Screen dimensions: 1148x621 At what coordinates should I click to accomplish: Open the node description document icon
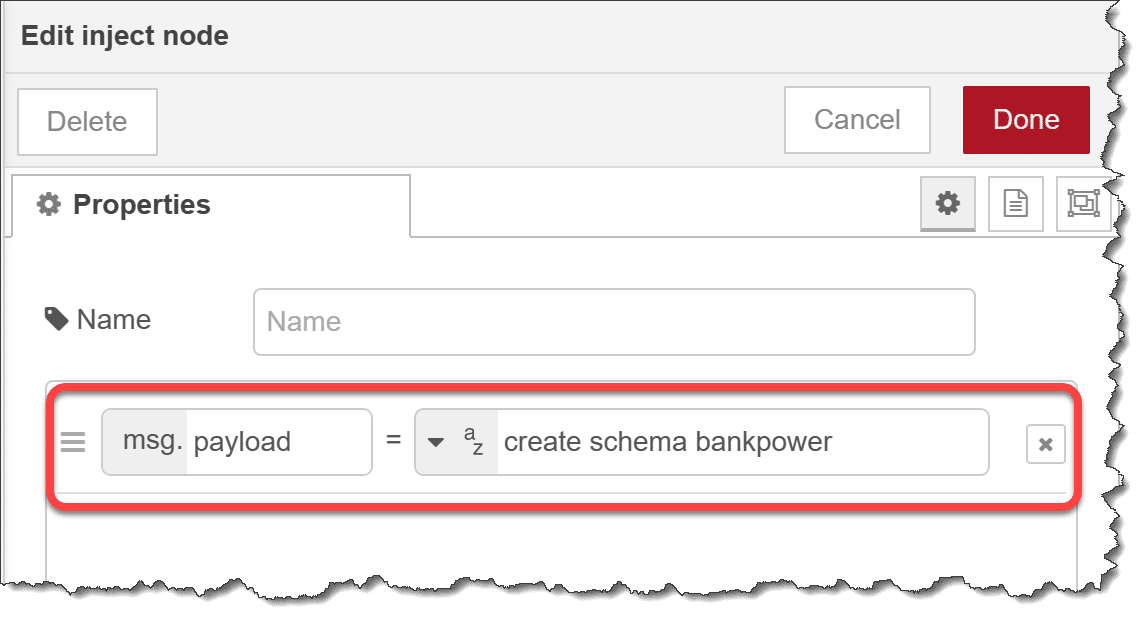1016,204
